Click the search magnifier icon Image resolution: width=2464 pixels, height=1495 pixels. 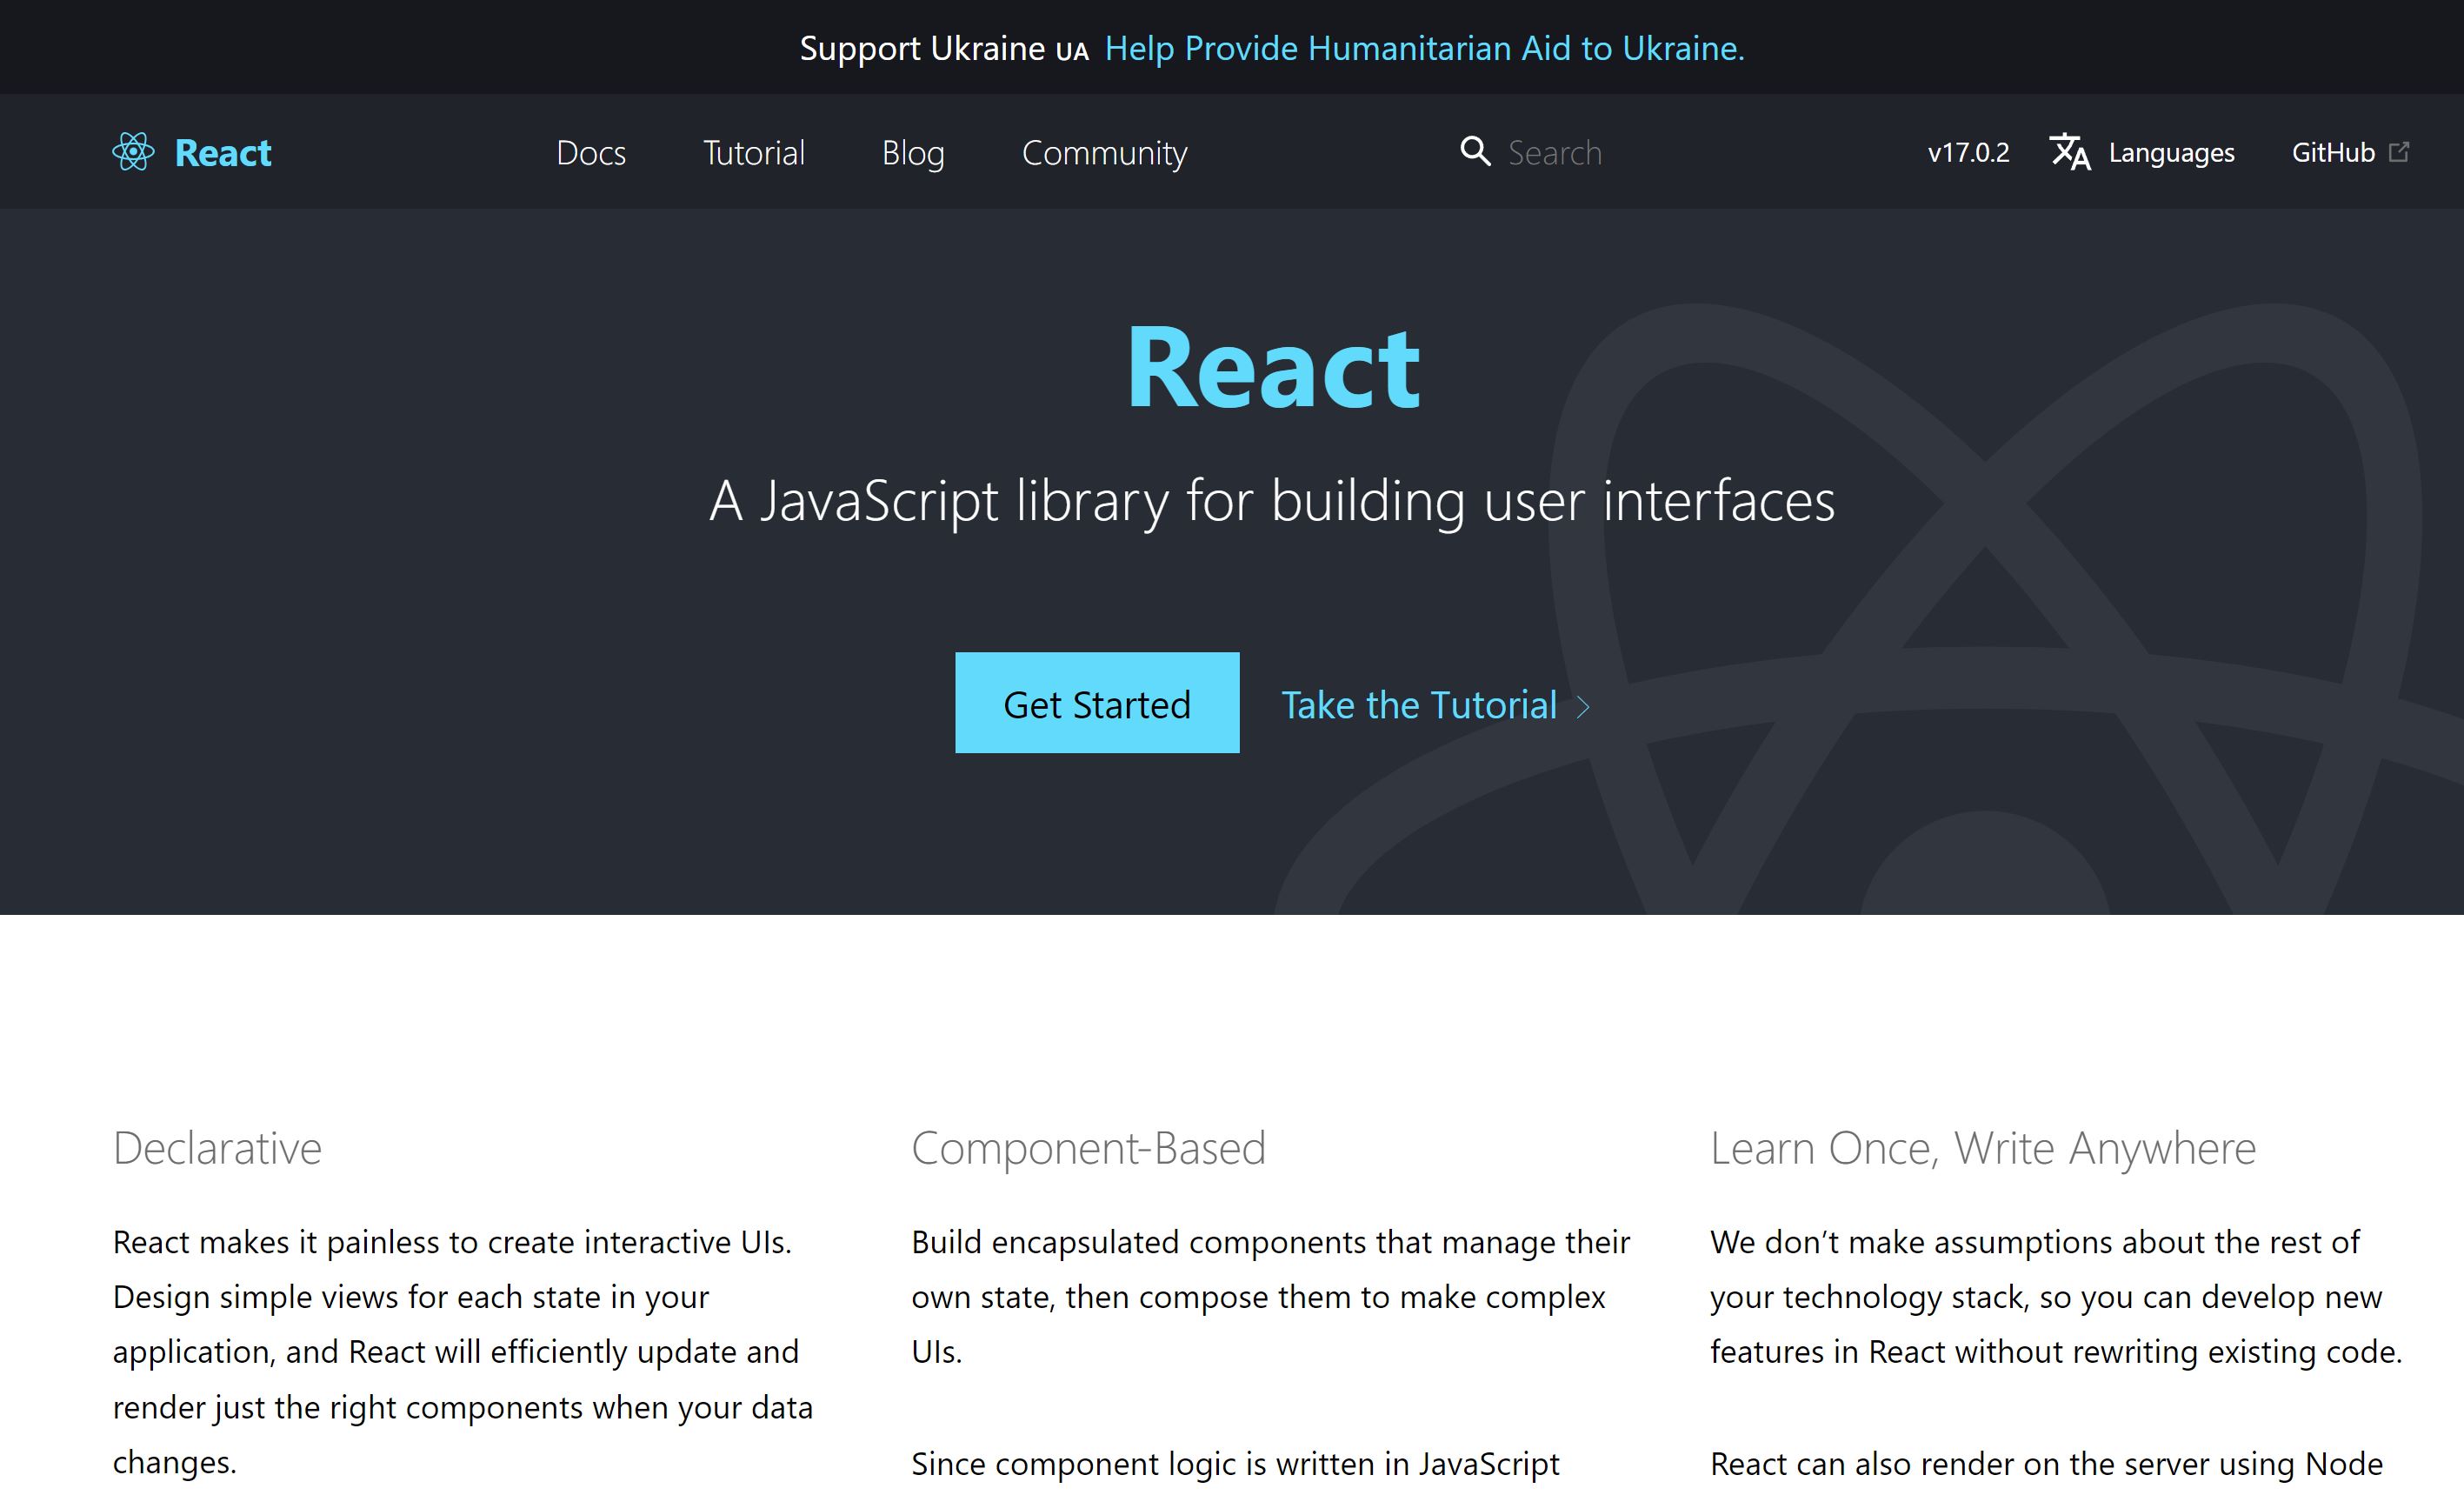[x=1474, y=151]
